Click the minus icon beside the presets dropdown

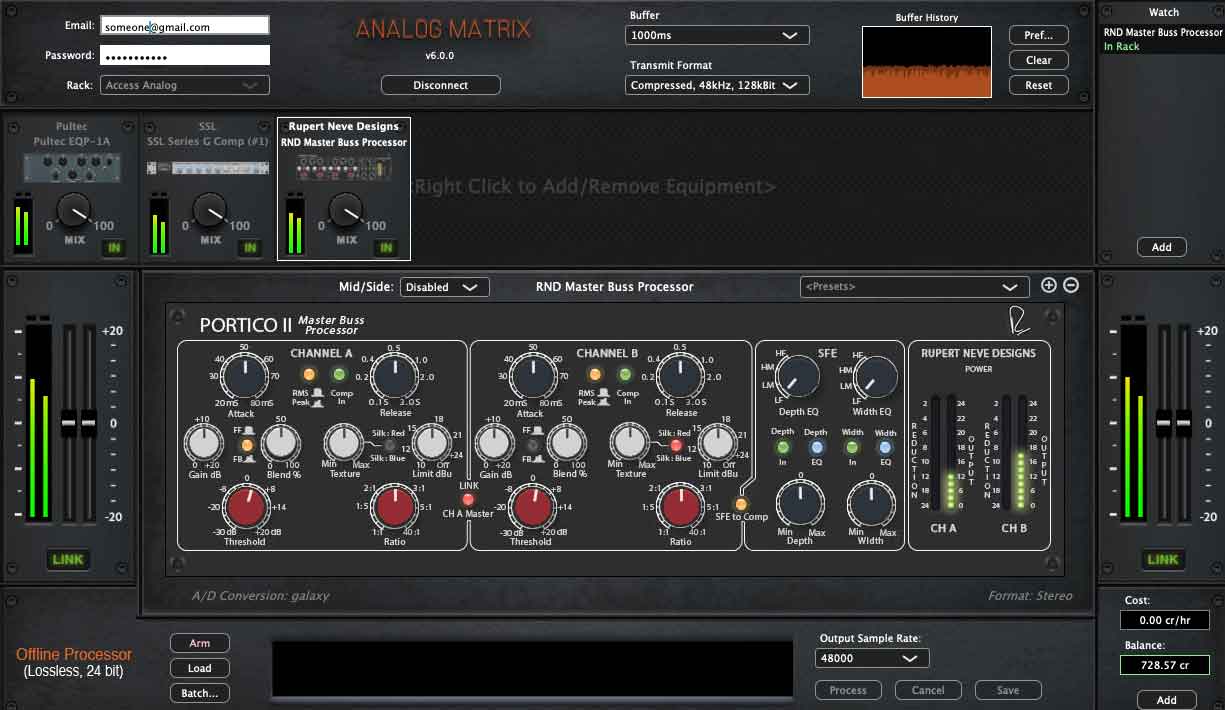click(1070, 285)
